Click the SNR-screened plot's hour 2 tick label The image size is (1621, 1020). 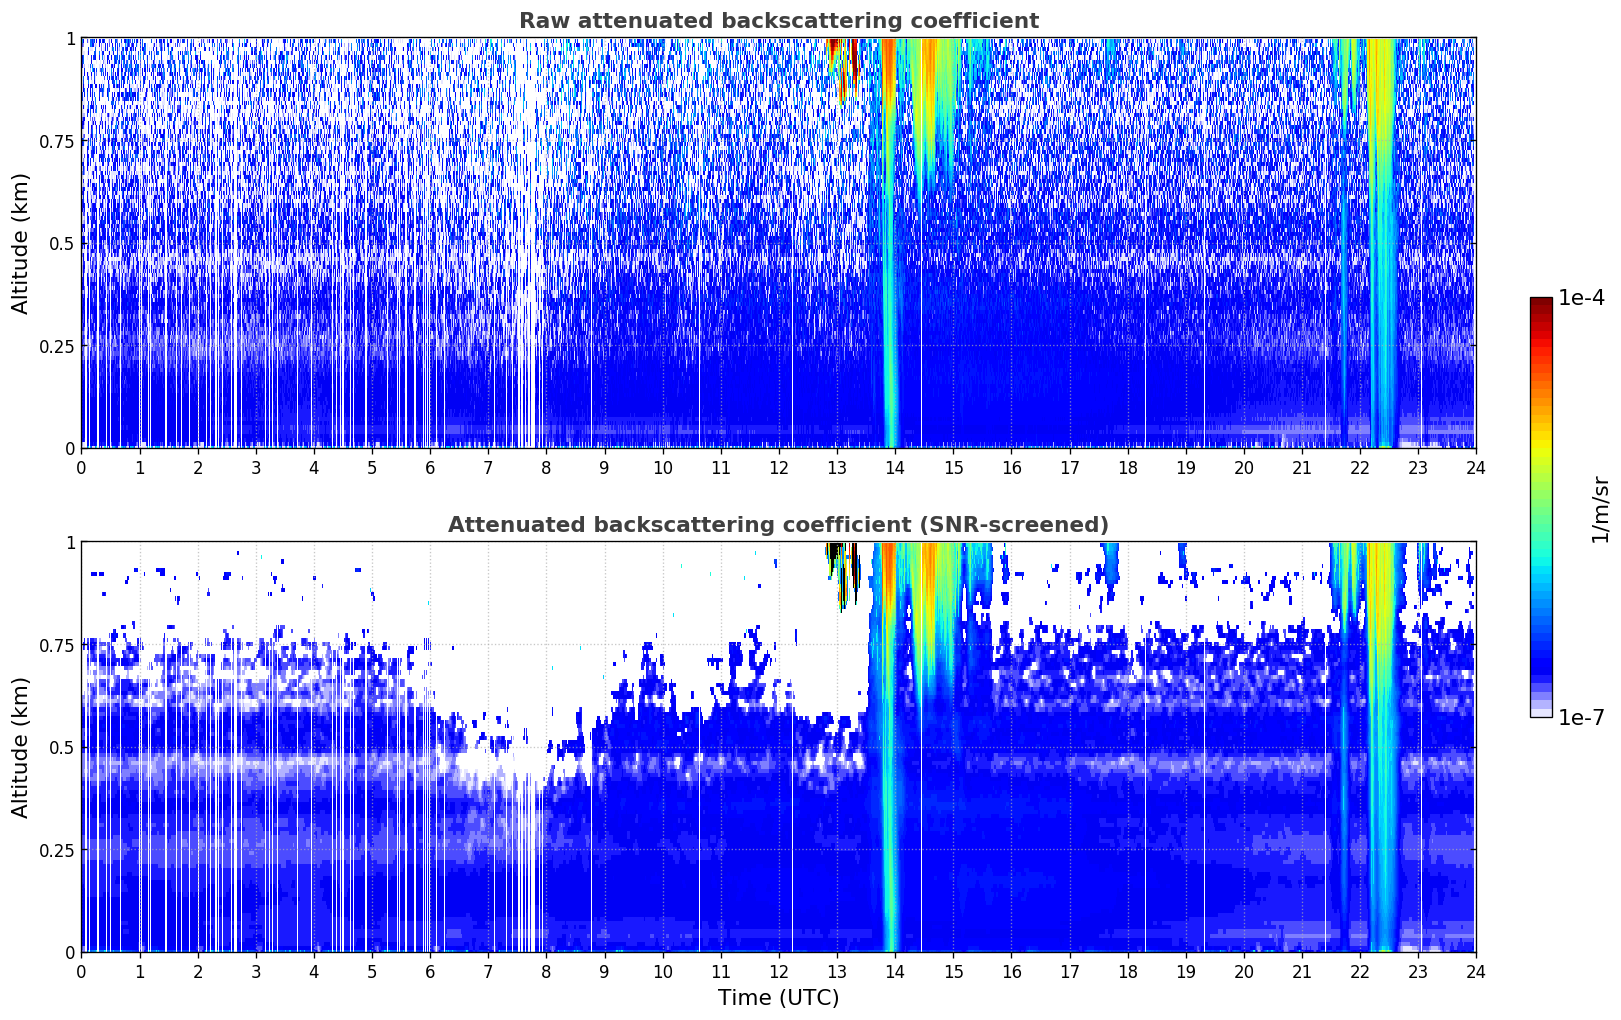click(x=198, y=971)
